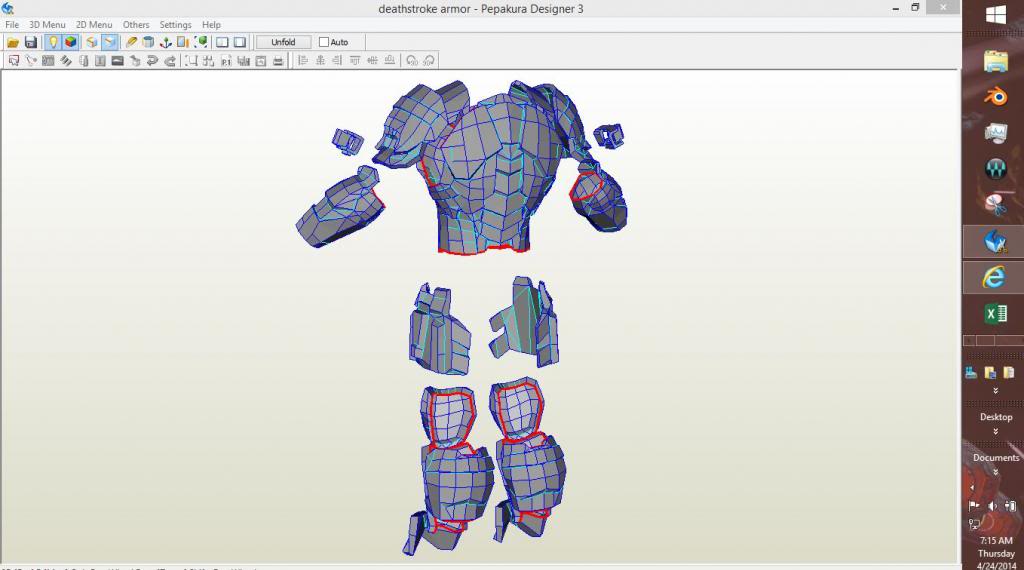Click the cylinder 3D object icon
1024x570 pixels.
[x=148, y=42]
